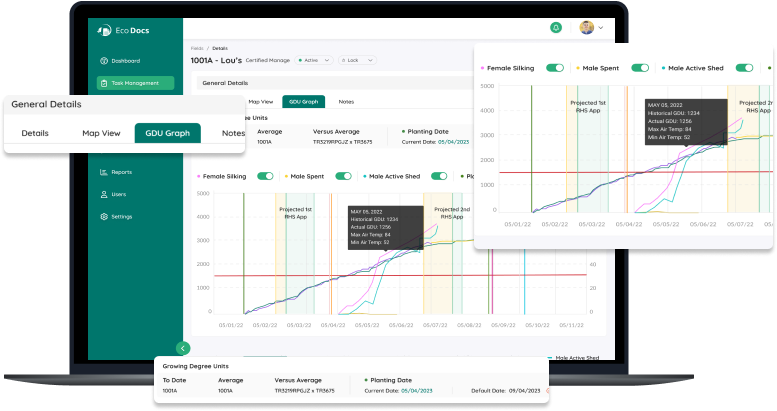Toggle Male Spent switch in floating chart card

(x=640, y=68)
